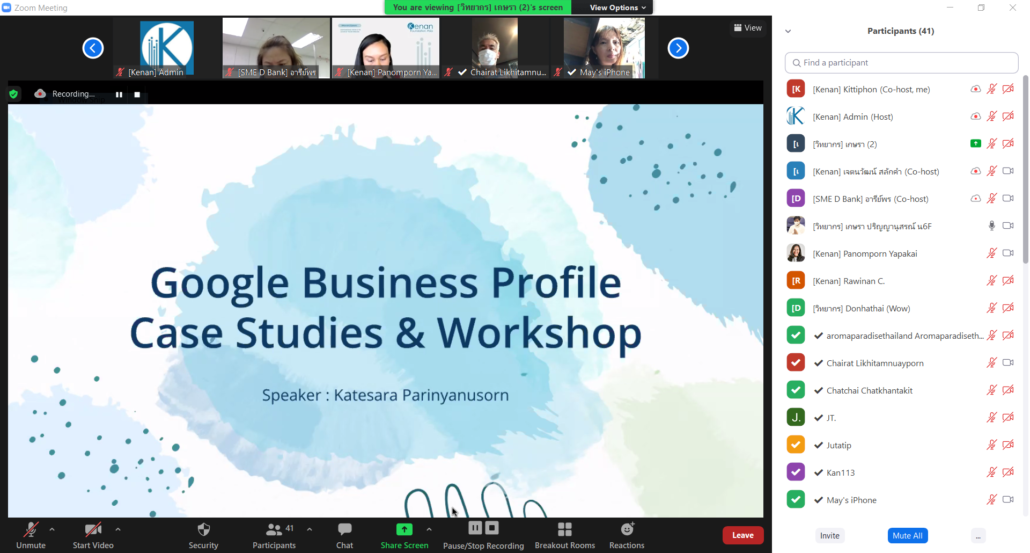Click participant Jutatip name
This screenshot has width=1030, height=553.
839,445
